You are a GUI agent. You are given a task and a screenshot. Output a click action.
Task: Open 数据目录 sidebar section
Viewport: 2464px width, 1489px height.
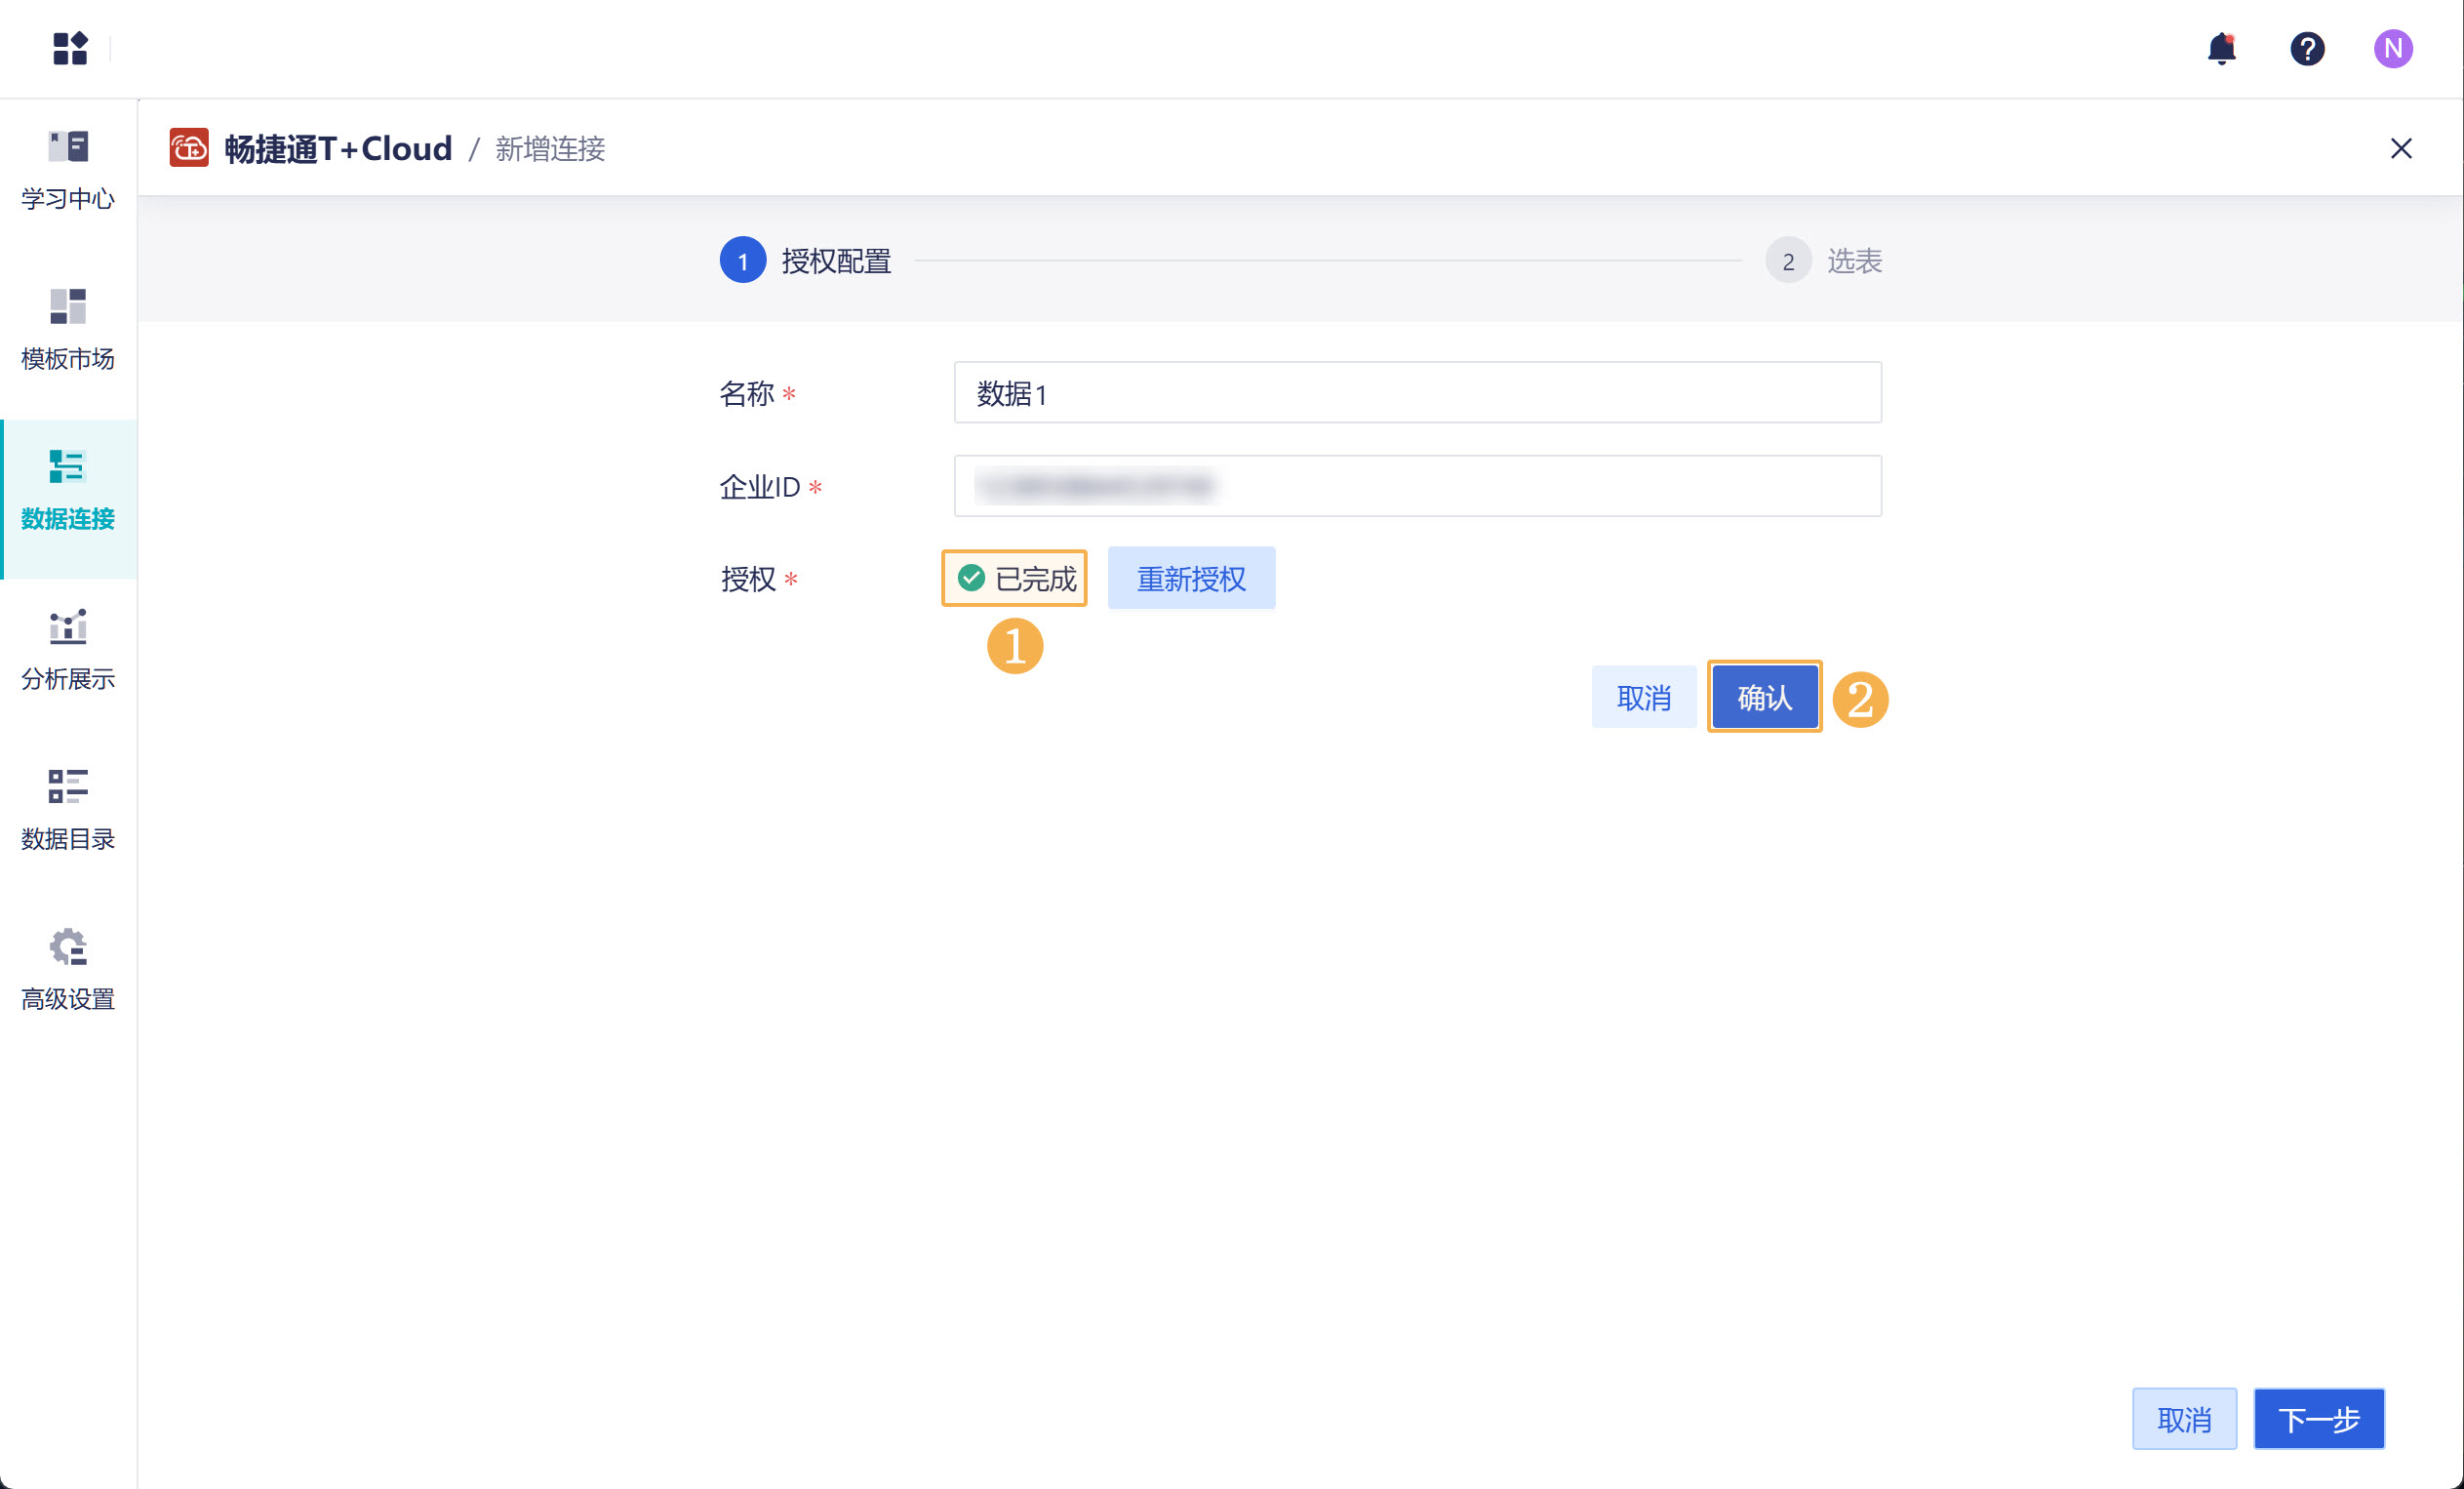click(x=68, y=810)
